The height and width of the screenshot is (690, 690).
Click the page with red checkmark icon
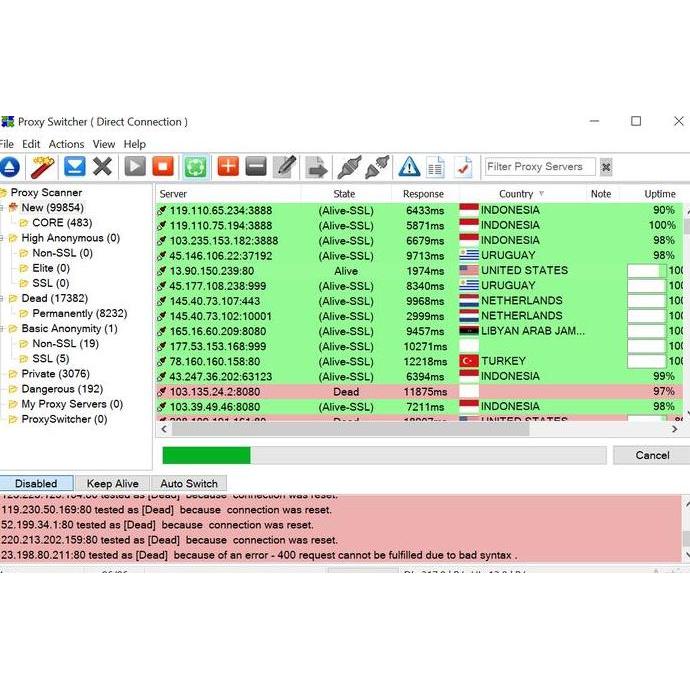click(463, 167)
